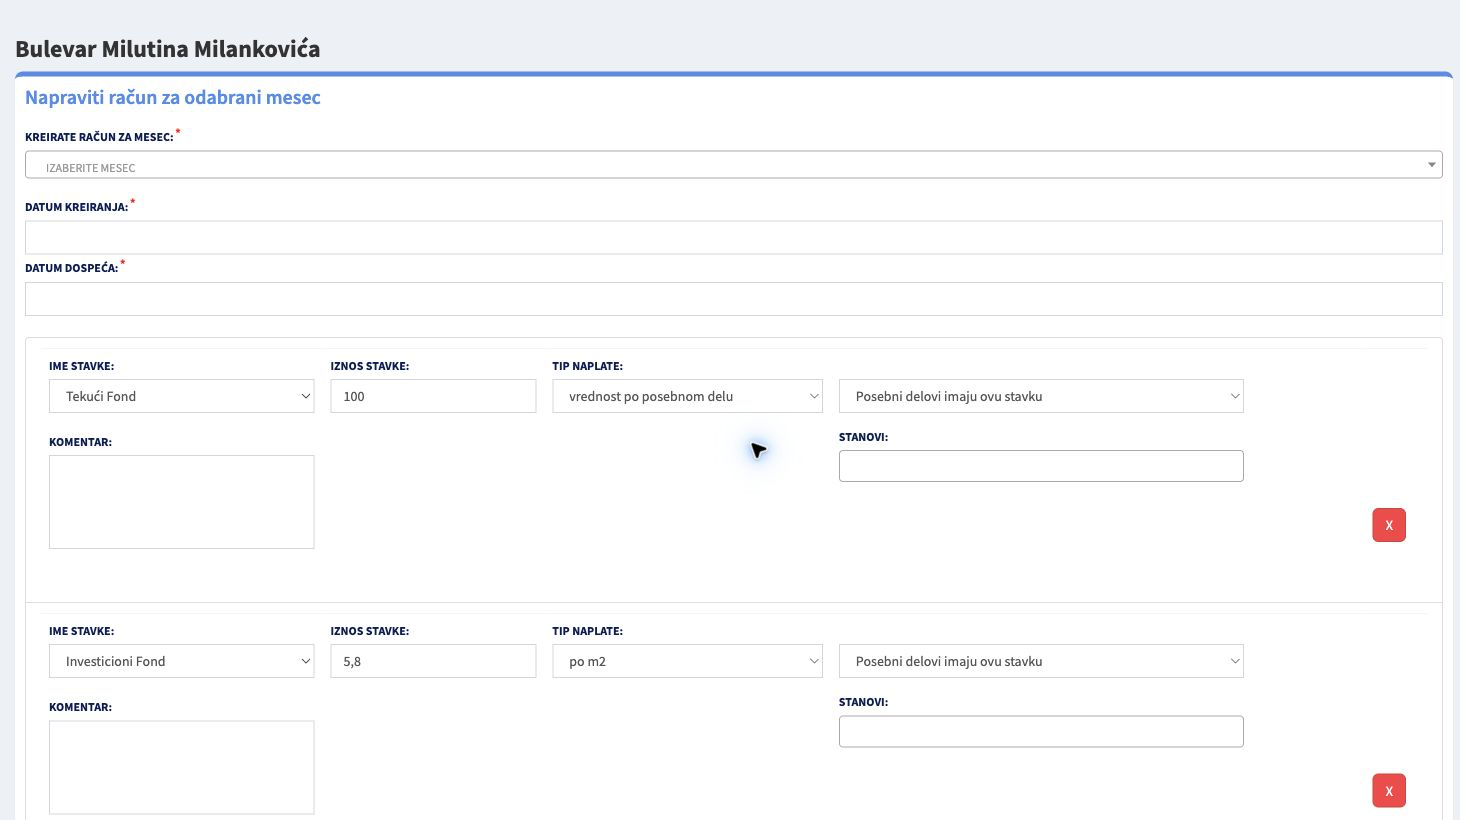Open 'Posebni delovi' dropdown in Investicioni Fond row
Image resolution: width=1460 pixels, height=820 pixels.
1041,661
